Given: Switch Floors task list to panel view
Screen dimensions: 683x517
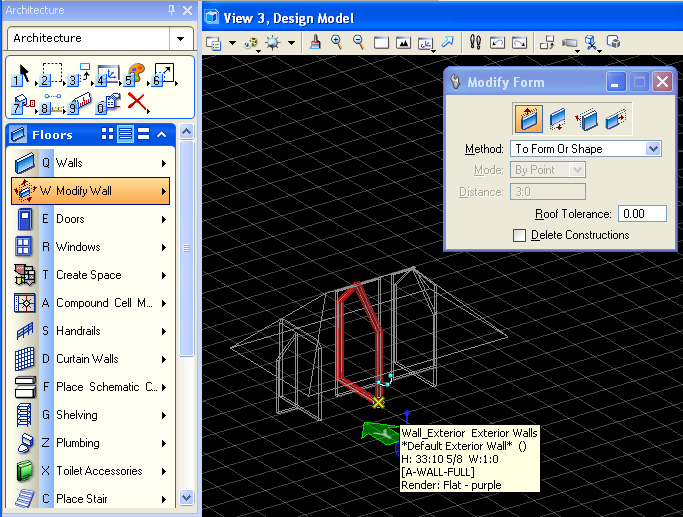Looking at the screenshot, I should 143,134.
